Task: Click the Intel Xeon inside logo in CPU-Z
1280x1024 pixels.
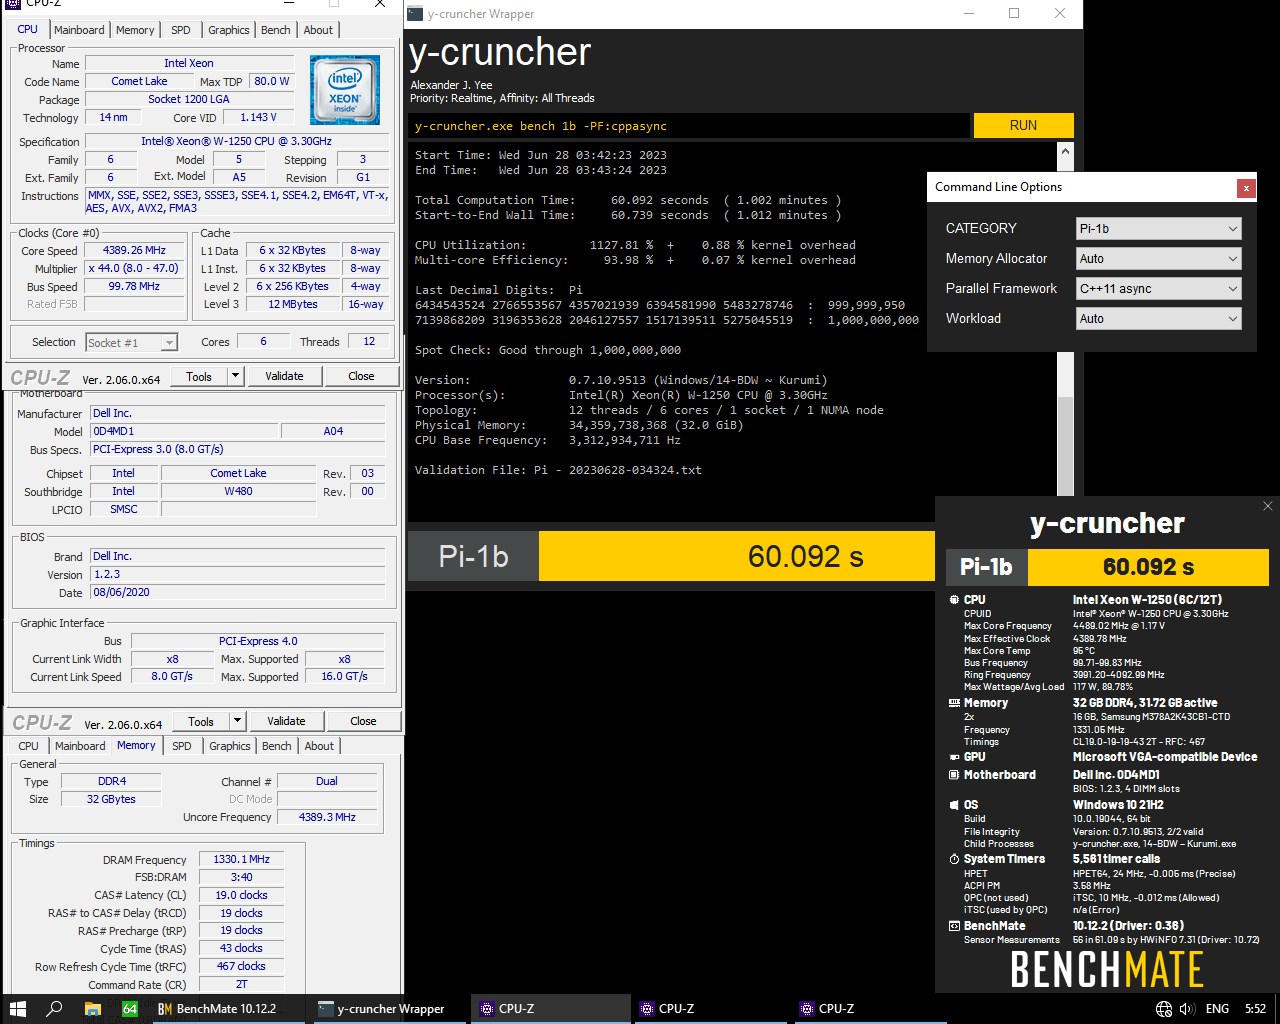Action: point(345,90)
